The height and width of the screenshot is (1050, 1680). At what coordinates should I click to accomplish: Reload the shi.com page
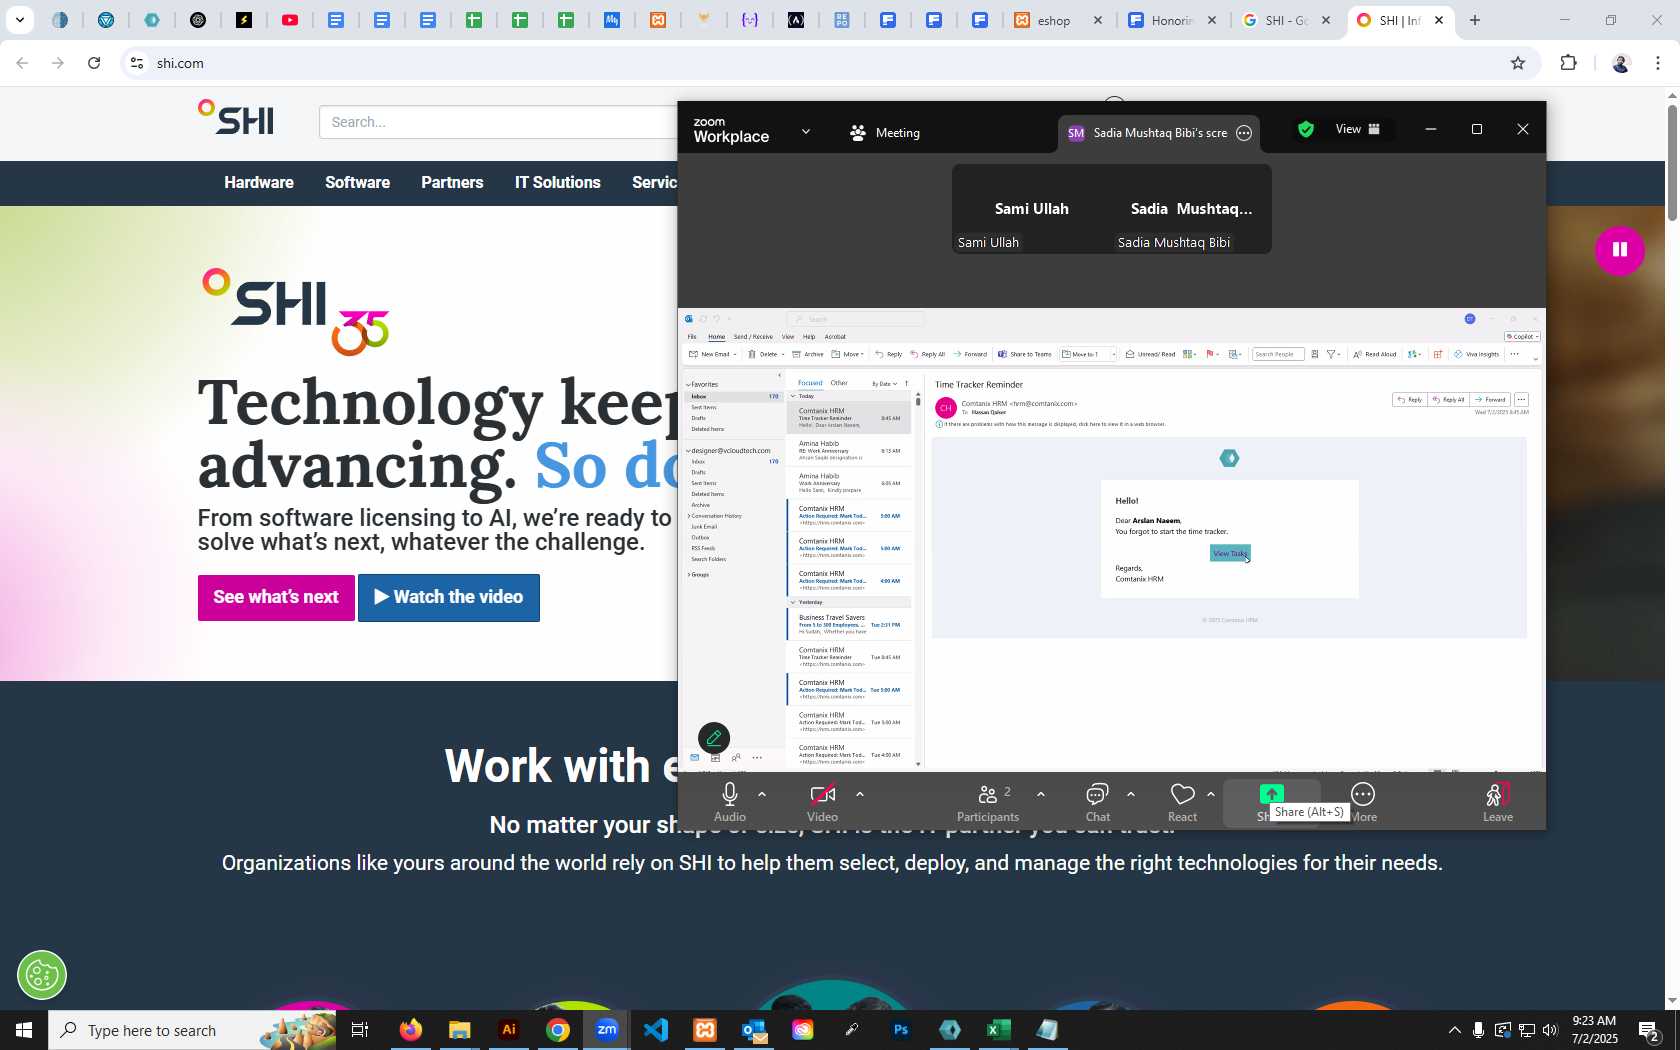point(94,63)
